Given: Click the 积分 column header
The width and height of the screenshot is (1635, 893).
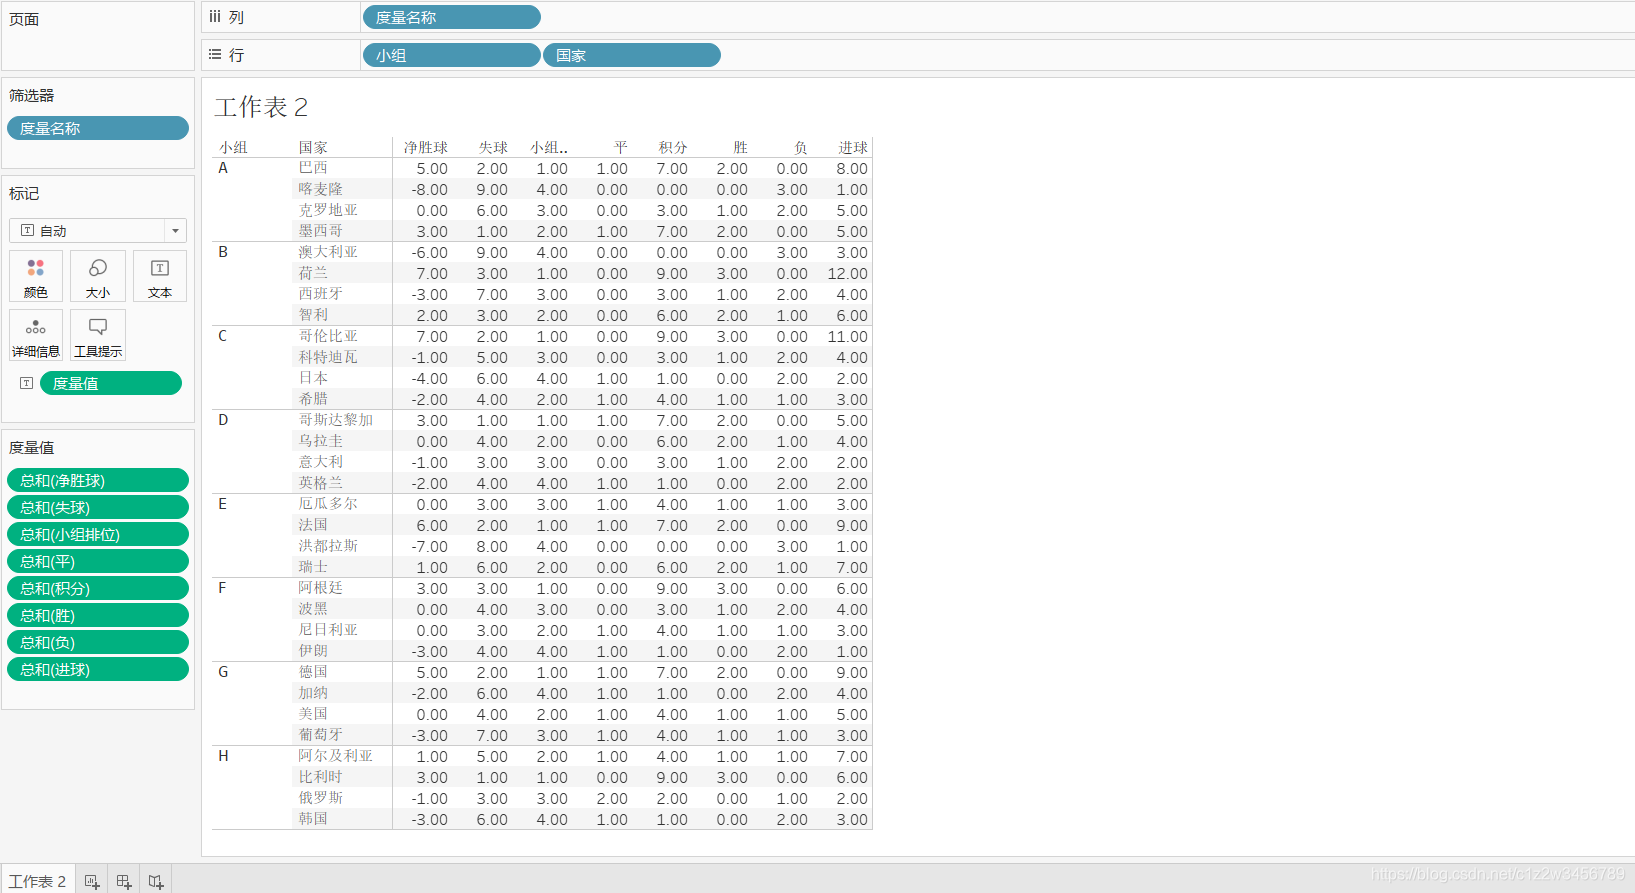Looking at the screenshot, I should (x=673, y=147).
